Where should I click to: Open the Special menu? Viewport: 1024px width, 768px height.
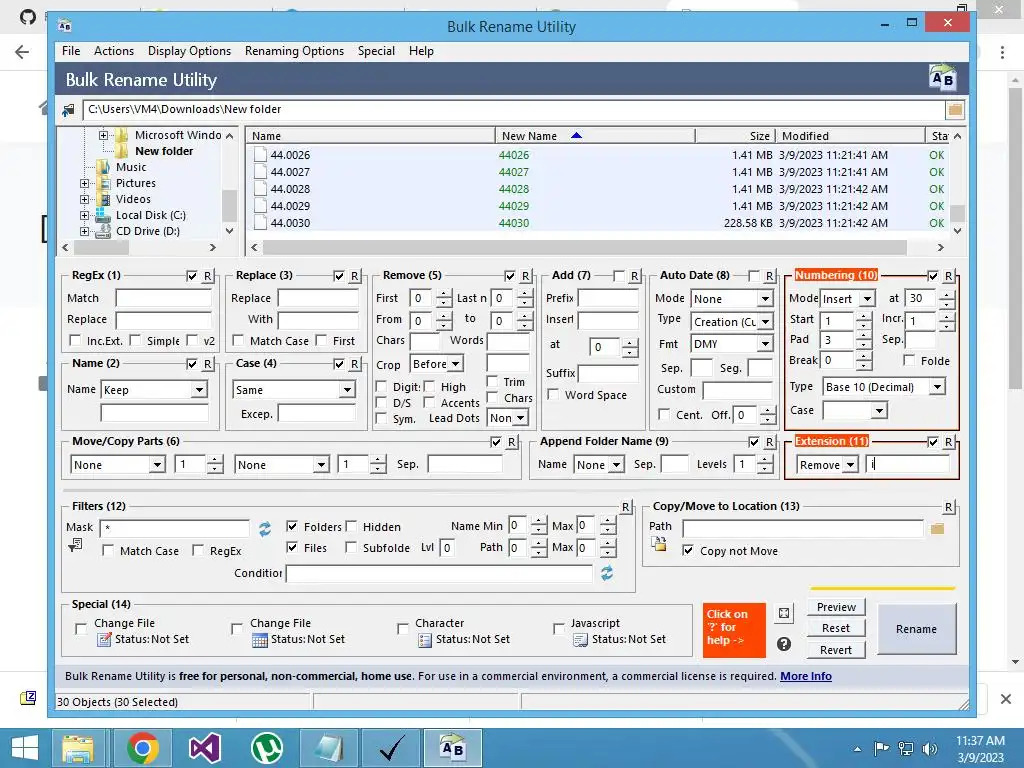tap(376, 51)
